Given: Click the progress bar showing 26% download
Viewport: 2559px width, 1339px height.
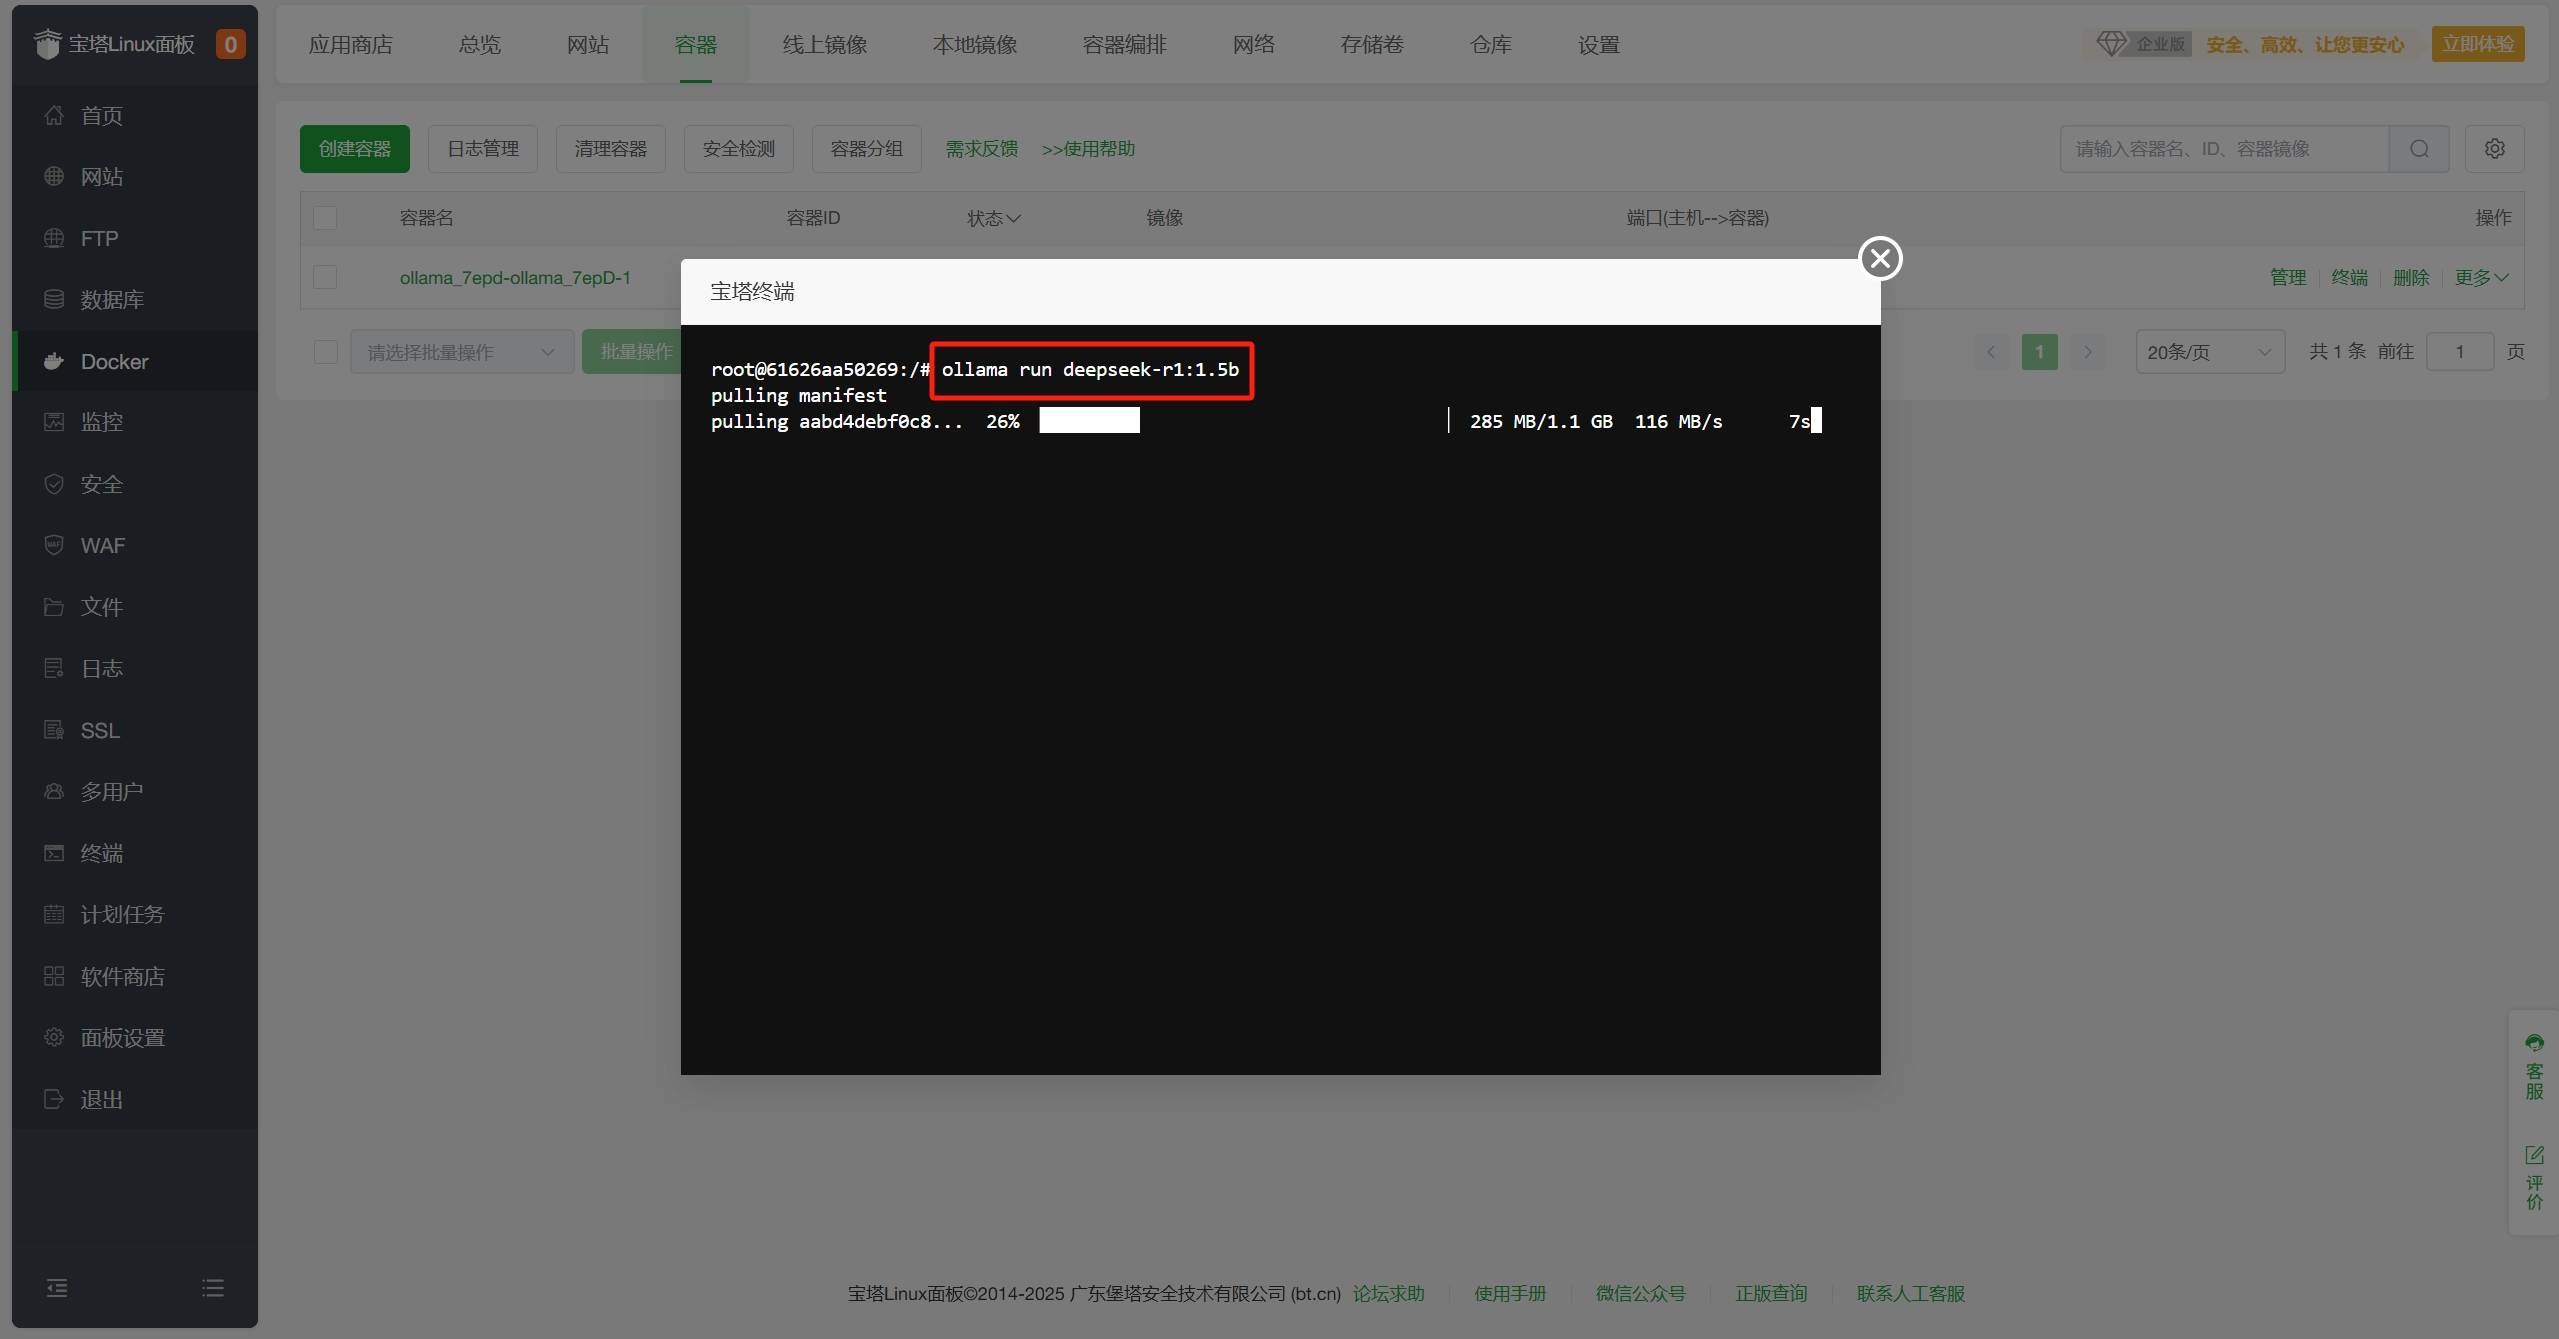Looking at the screenshot, I should point(1090,420).
